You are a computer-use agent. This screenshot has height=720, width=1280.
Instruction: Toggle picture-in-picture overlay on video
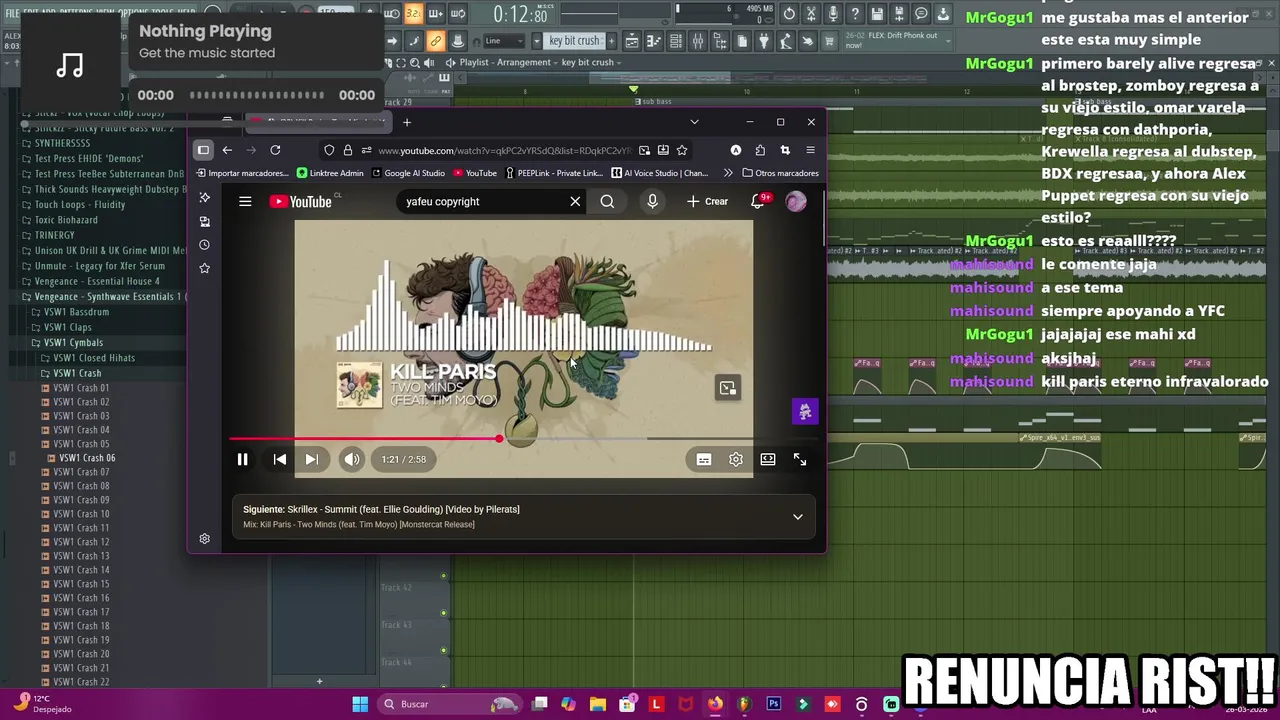(x=728, y=388)
